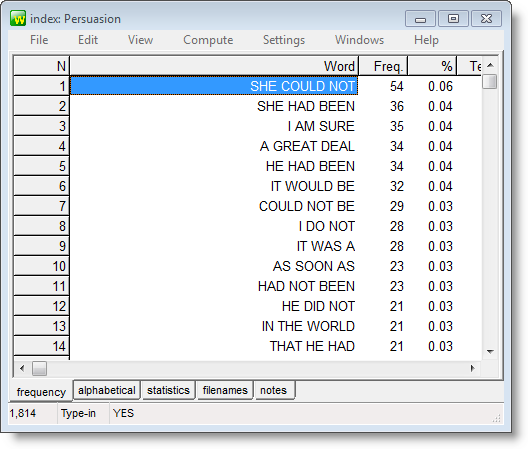
Task: Click the horizontal scrollbar thumb
Action: click(x=39, y=368)
